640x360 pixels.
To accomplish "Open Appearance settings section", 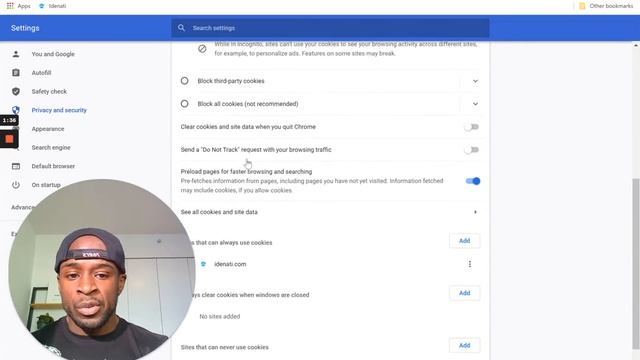I will 48,129.
